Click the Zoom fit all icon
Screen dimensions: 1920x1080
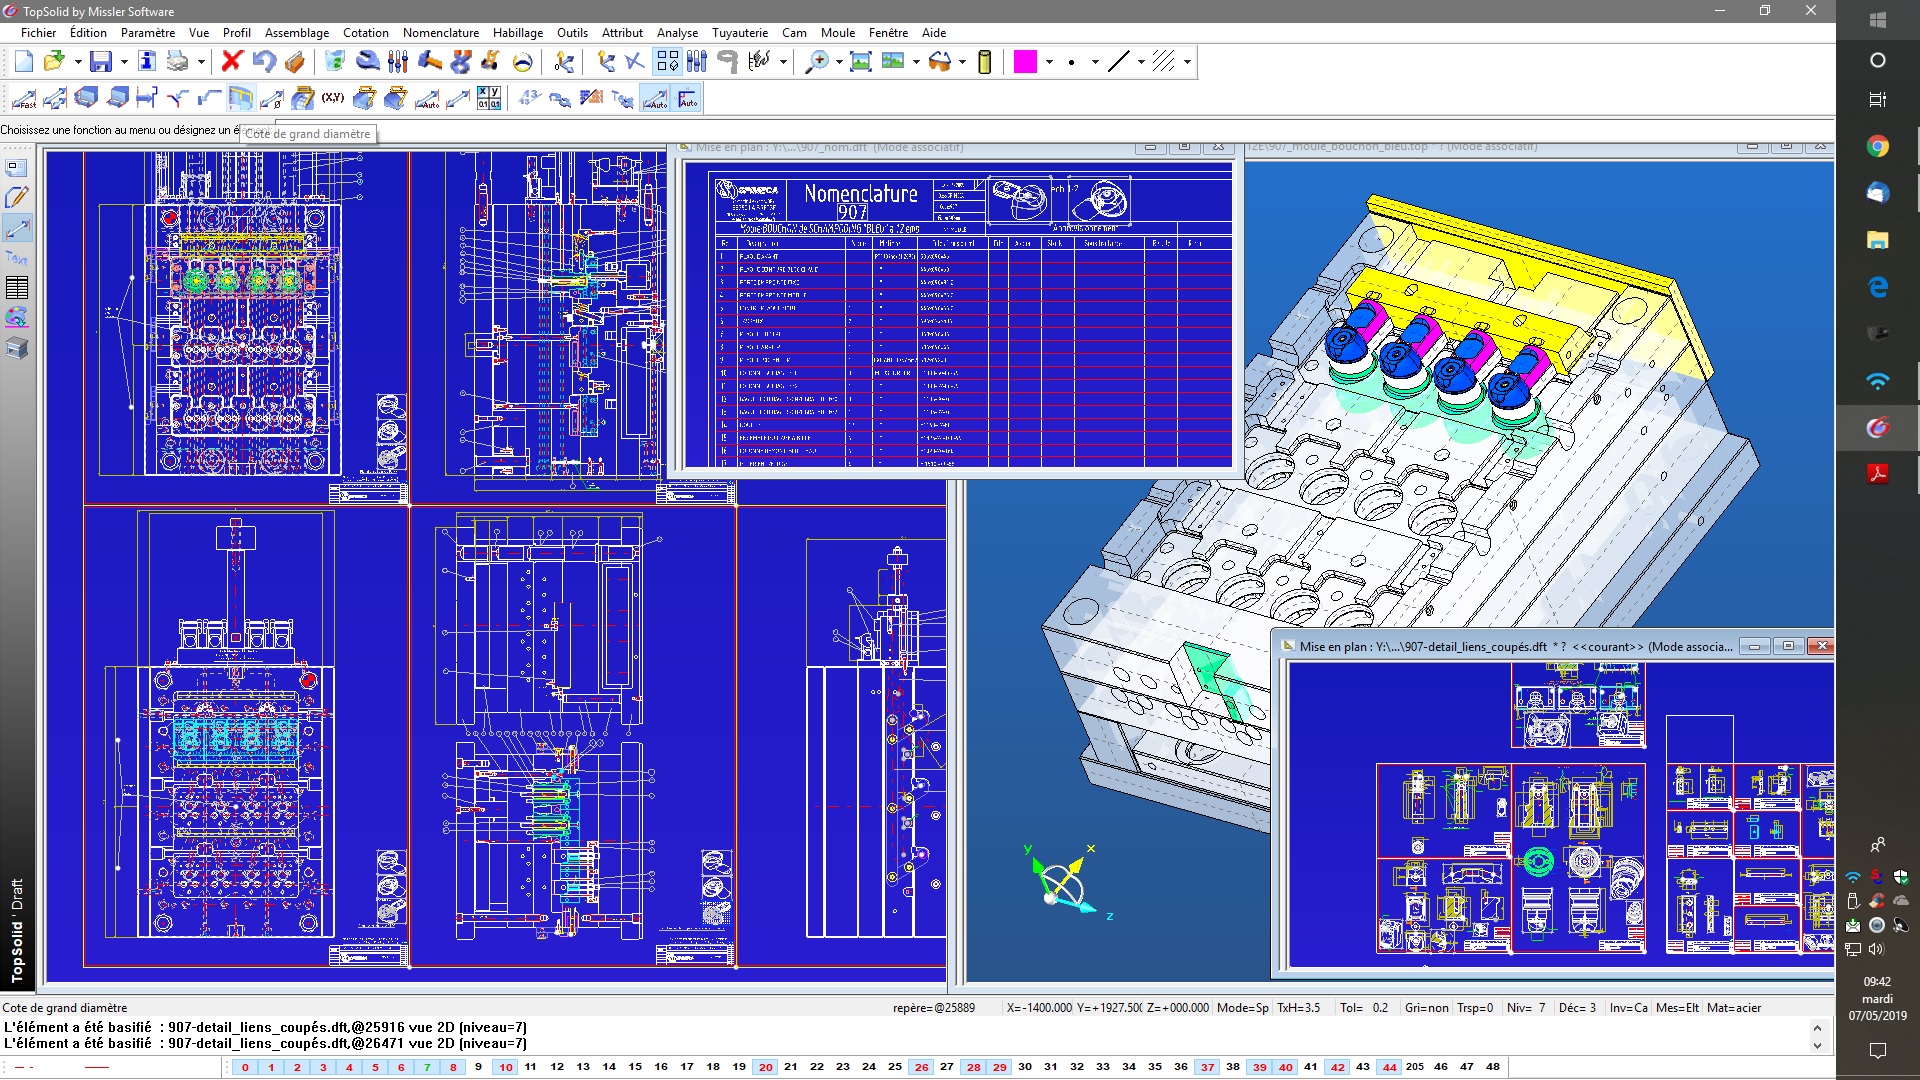click(860, 62)
